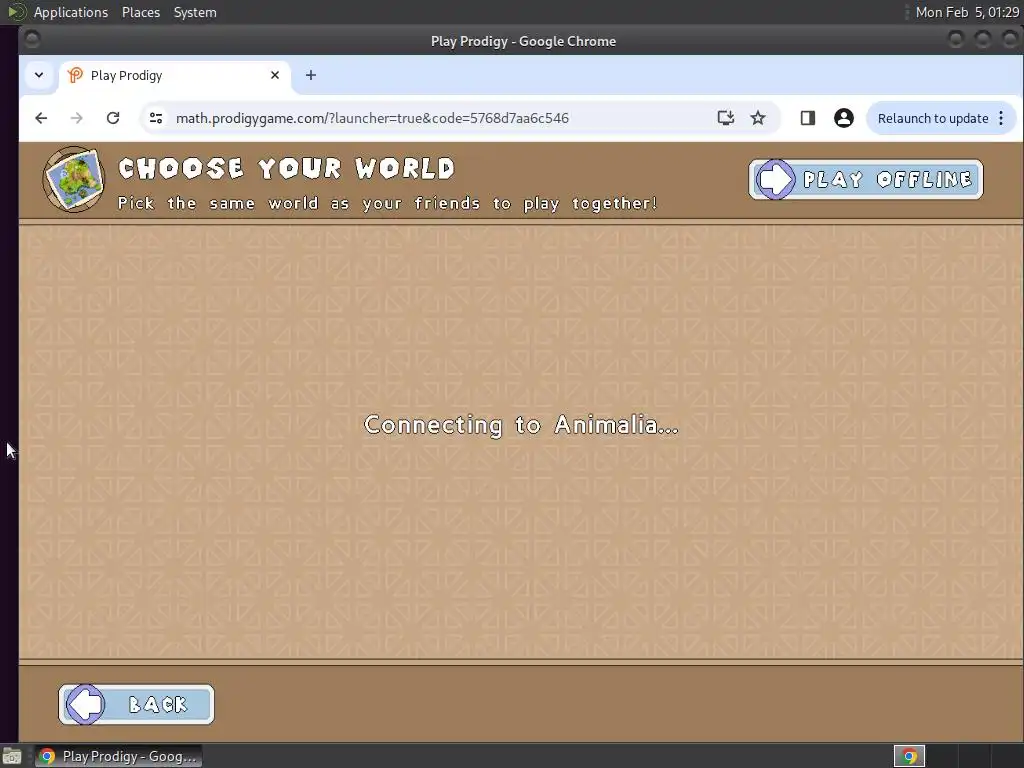Click the browser forward arrow
1024x768 pixels.
pos(76,118)
